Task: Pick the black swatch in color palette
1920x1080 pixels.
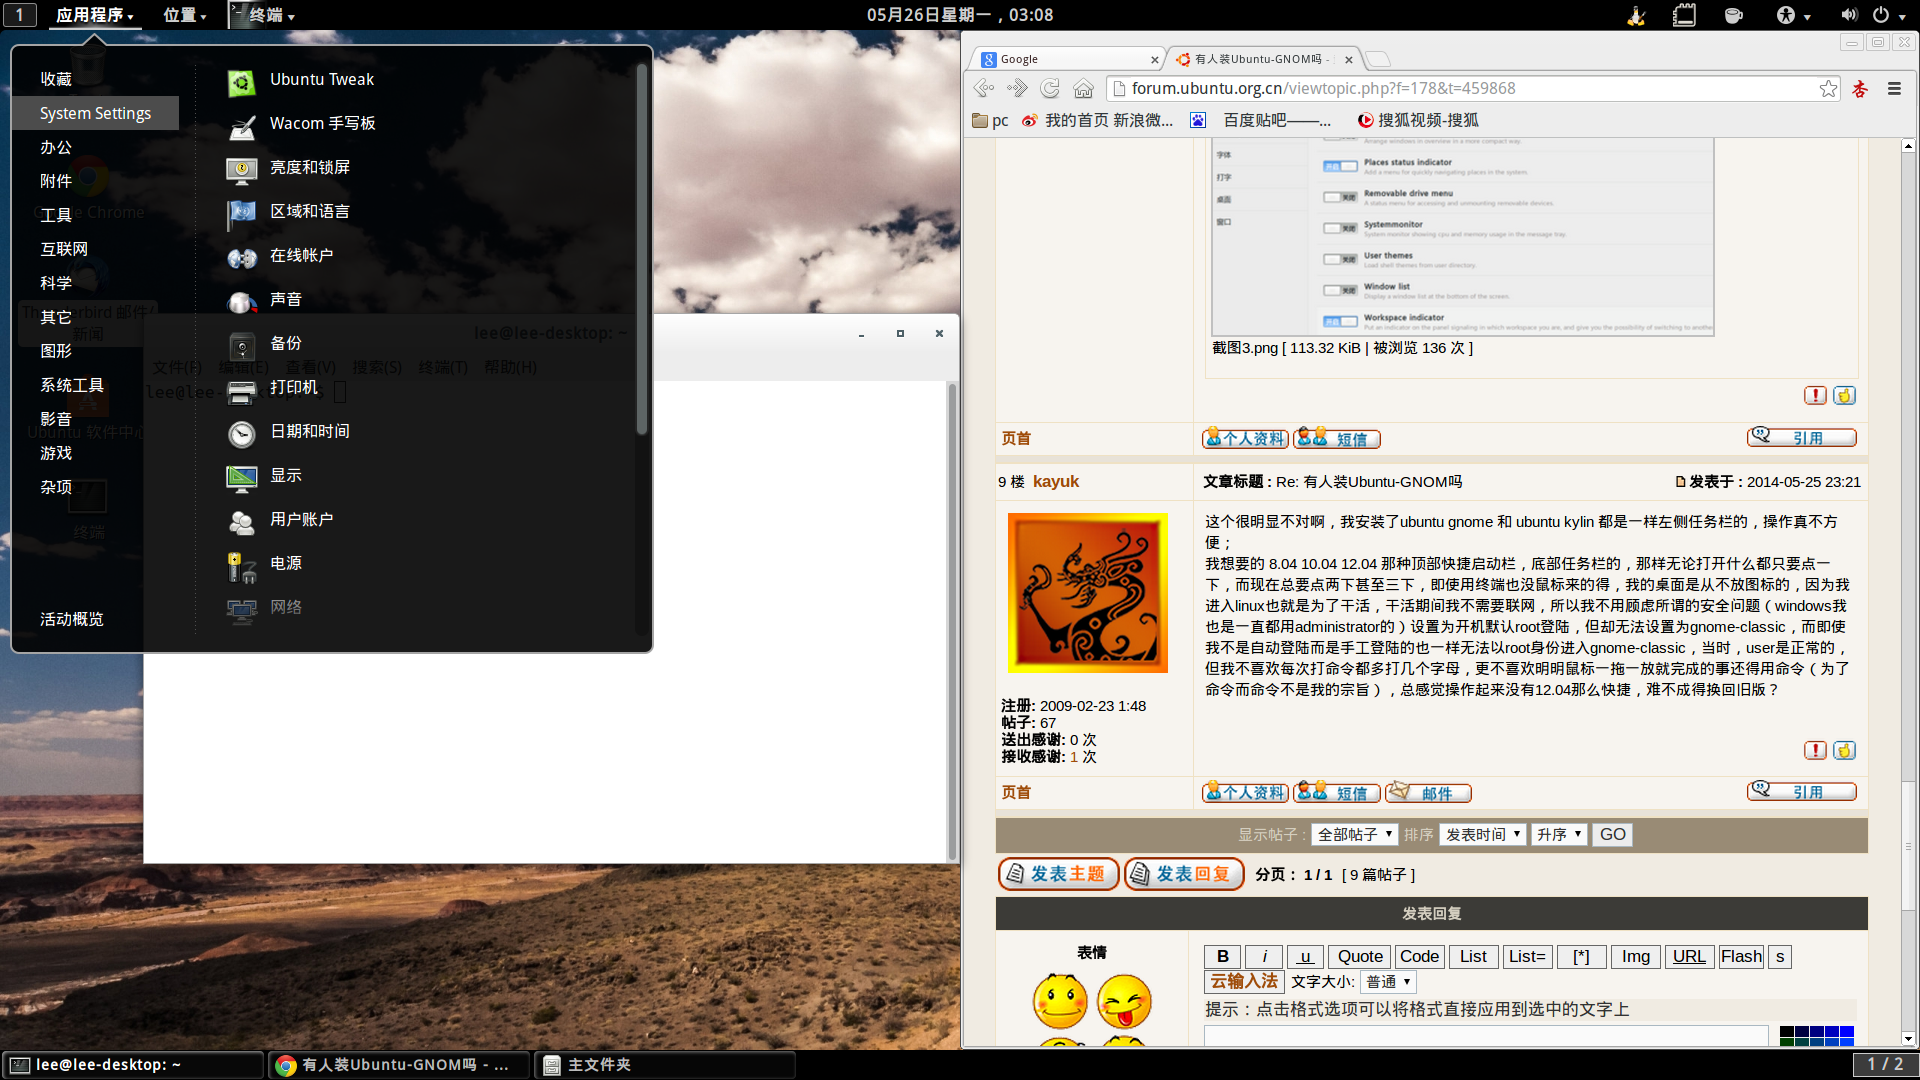Action: pos(1787,1033)
